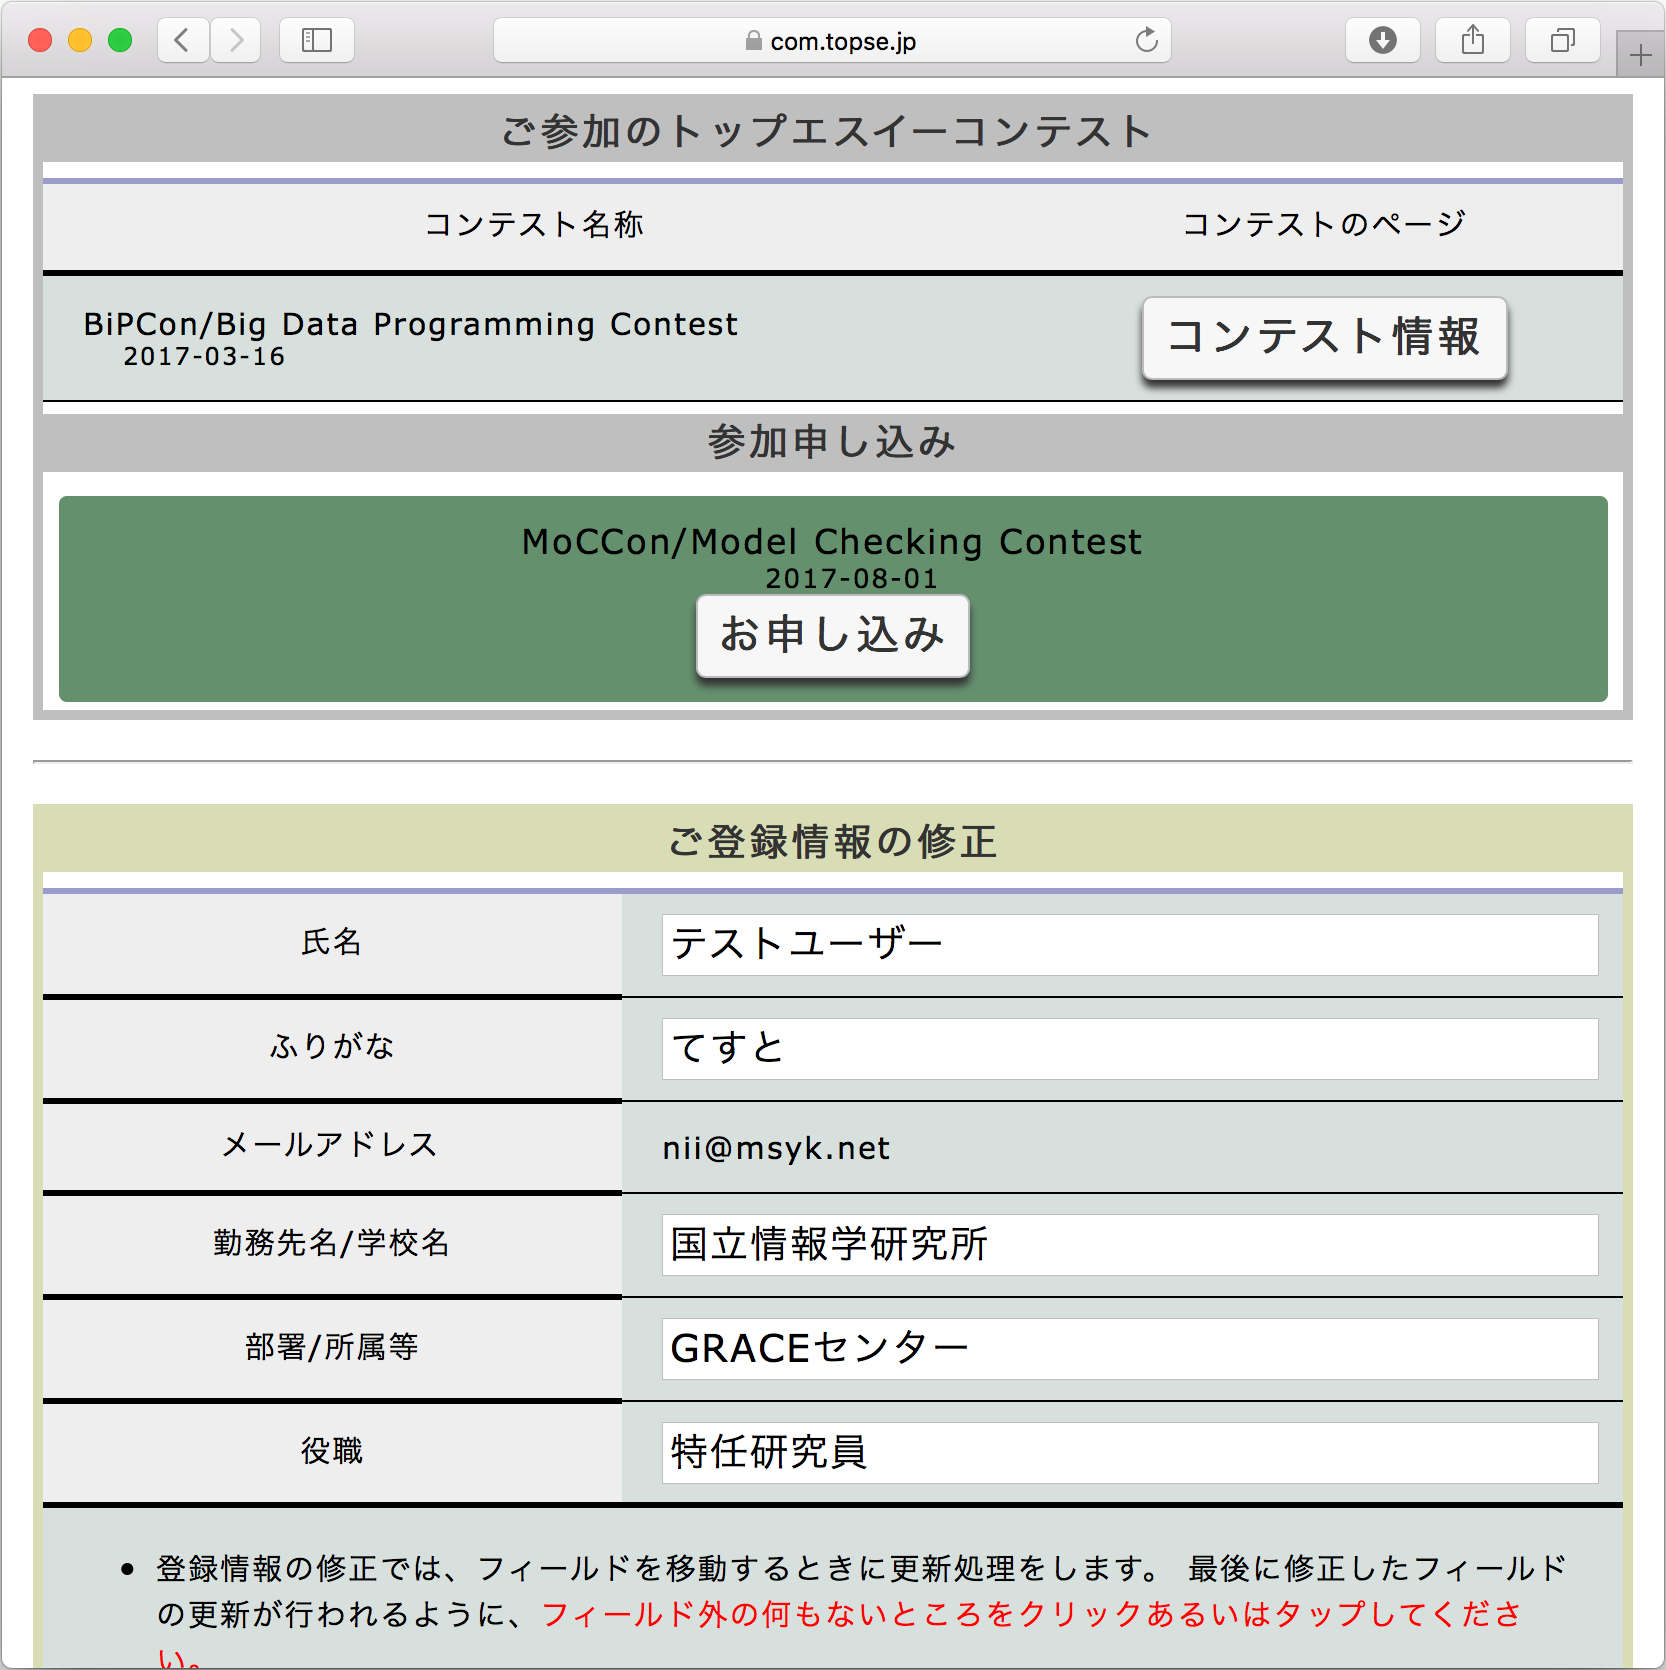Image resolution: width=1666 pixels, height=1670 pixels.
Task: Reload the page with the refresh icon
Action: [1146, 40]
